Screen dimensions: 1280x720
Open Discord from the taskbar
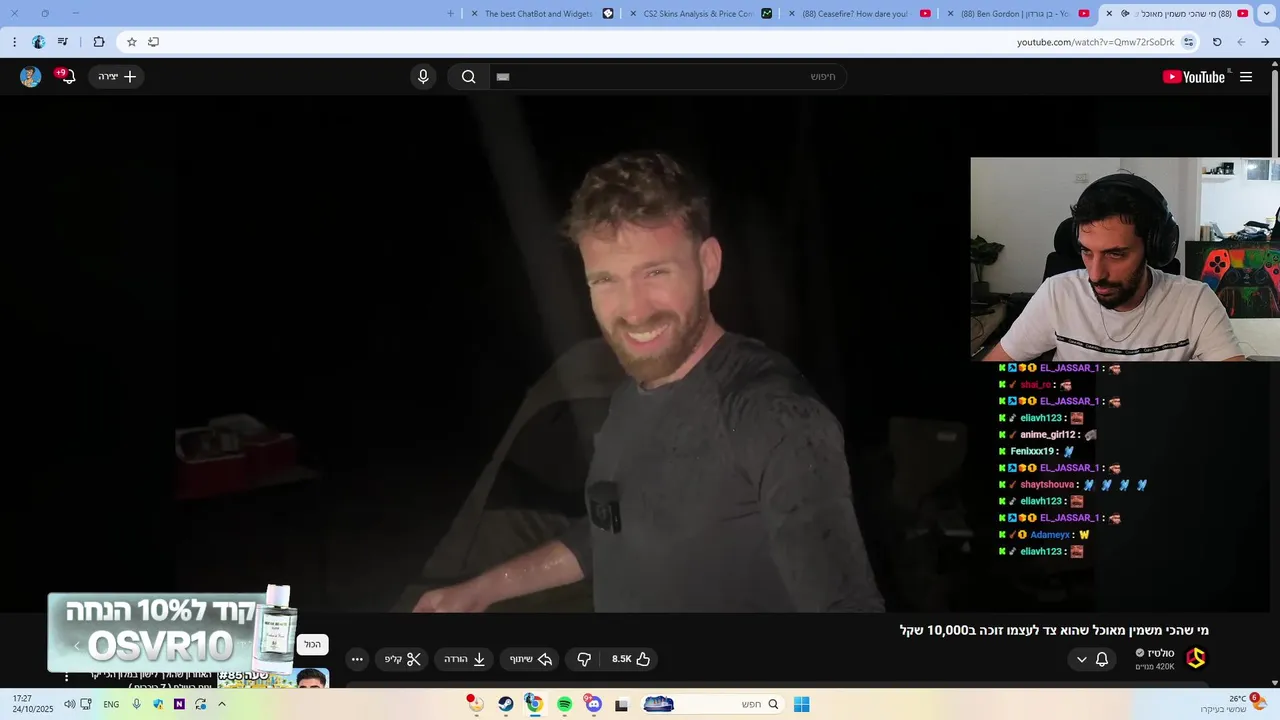(593, 704)
